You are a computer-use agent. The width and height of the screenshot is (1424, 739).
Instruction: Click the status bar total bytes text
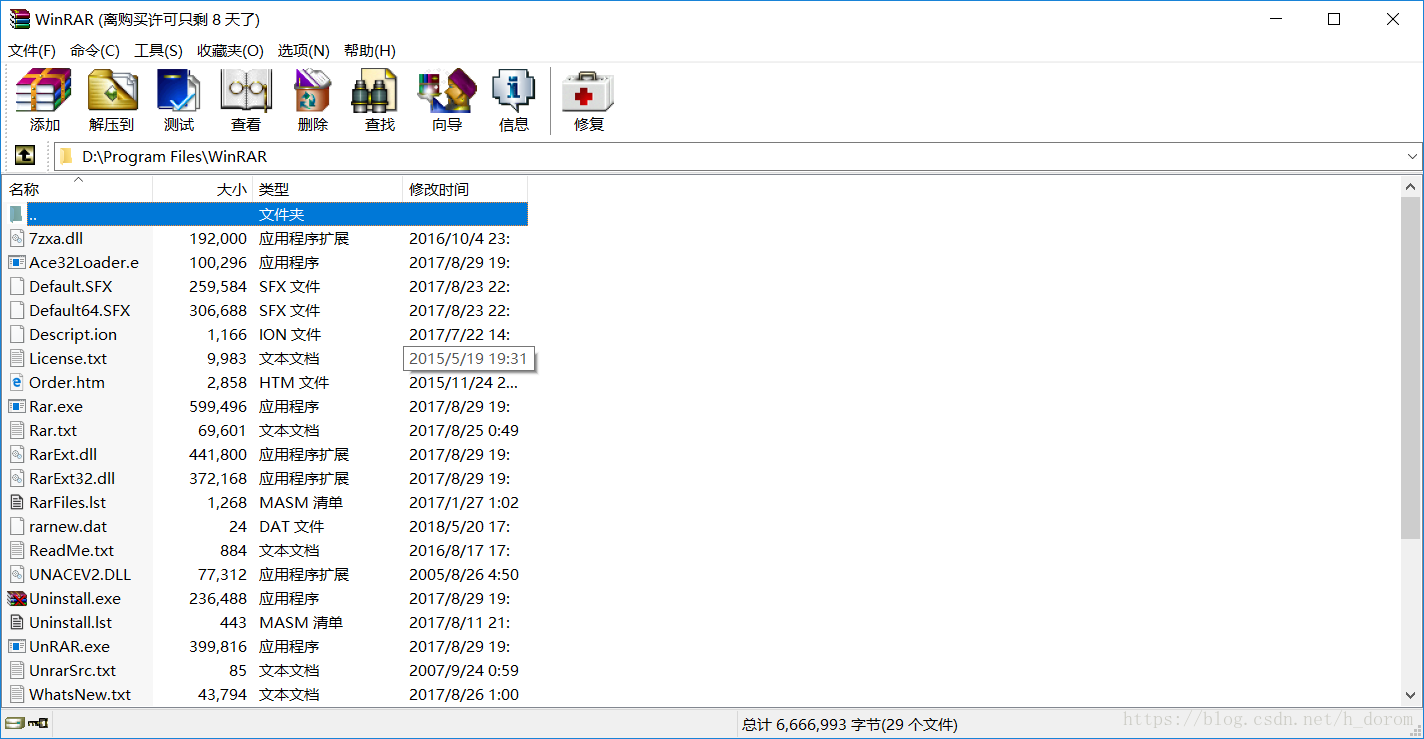pyautogui.click(x=850, y=724)
